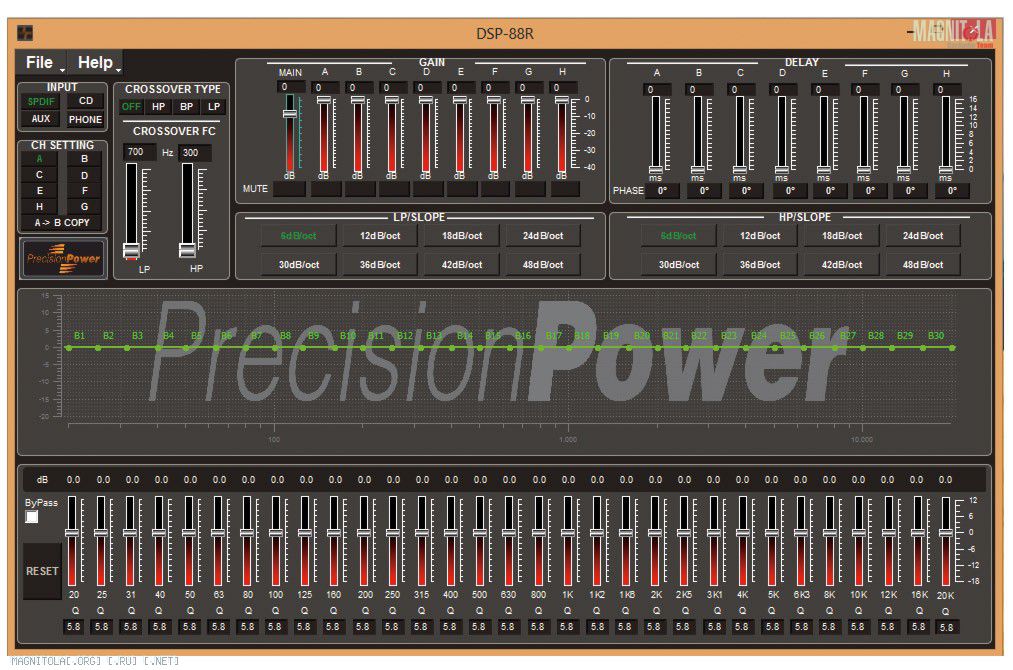1013x670 pixels.
Task: Set crossover type to LP
Action: pyautogui.click(x=214, y=107)
